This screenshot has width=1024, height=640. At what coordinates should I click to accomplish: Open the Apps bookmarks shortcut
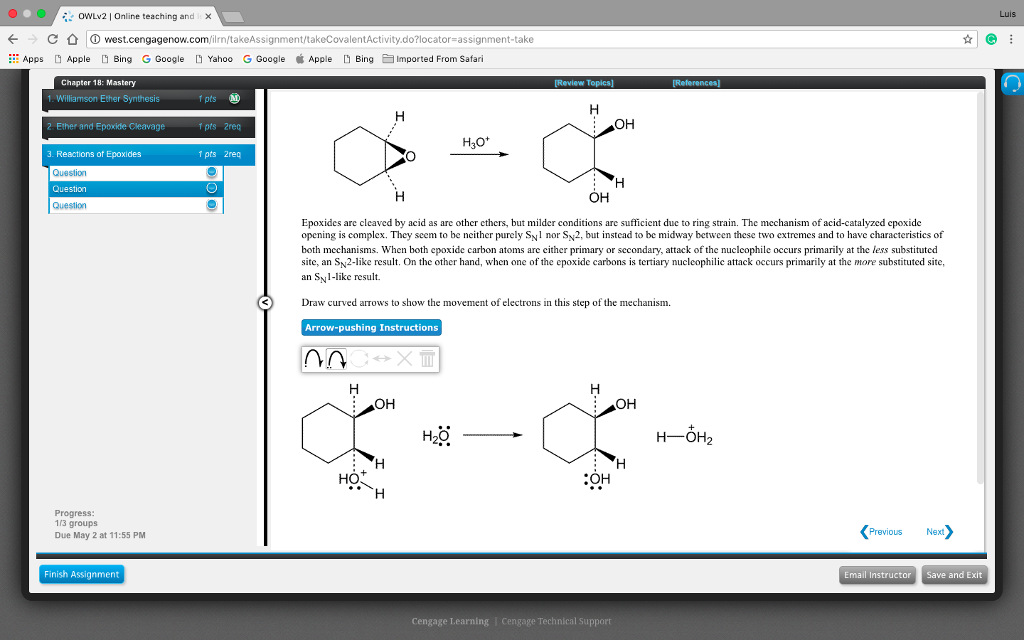click(x=26, y=59)
